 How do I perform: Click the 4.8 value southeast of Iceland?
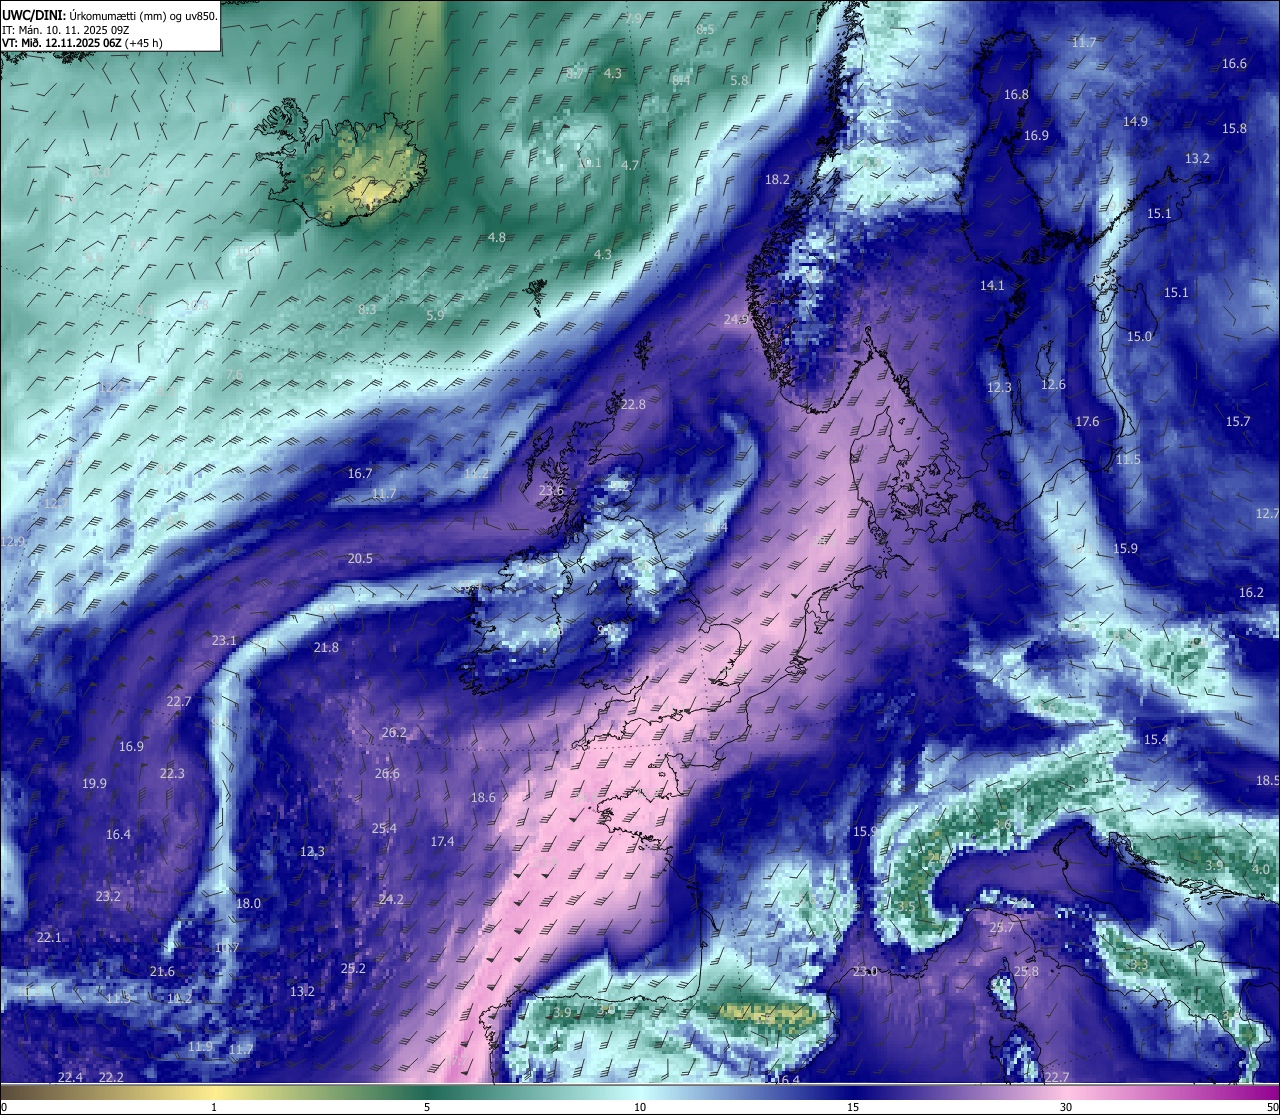tap(497, 237)
